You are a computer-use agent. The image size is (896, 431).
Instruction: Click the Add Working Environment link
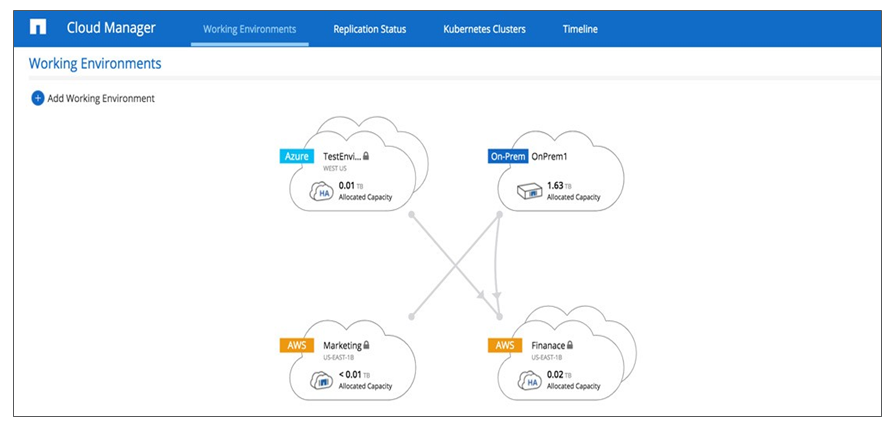101,98
